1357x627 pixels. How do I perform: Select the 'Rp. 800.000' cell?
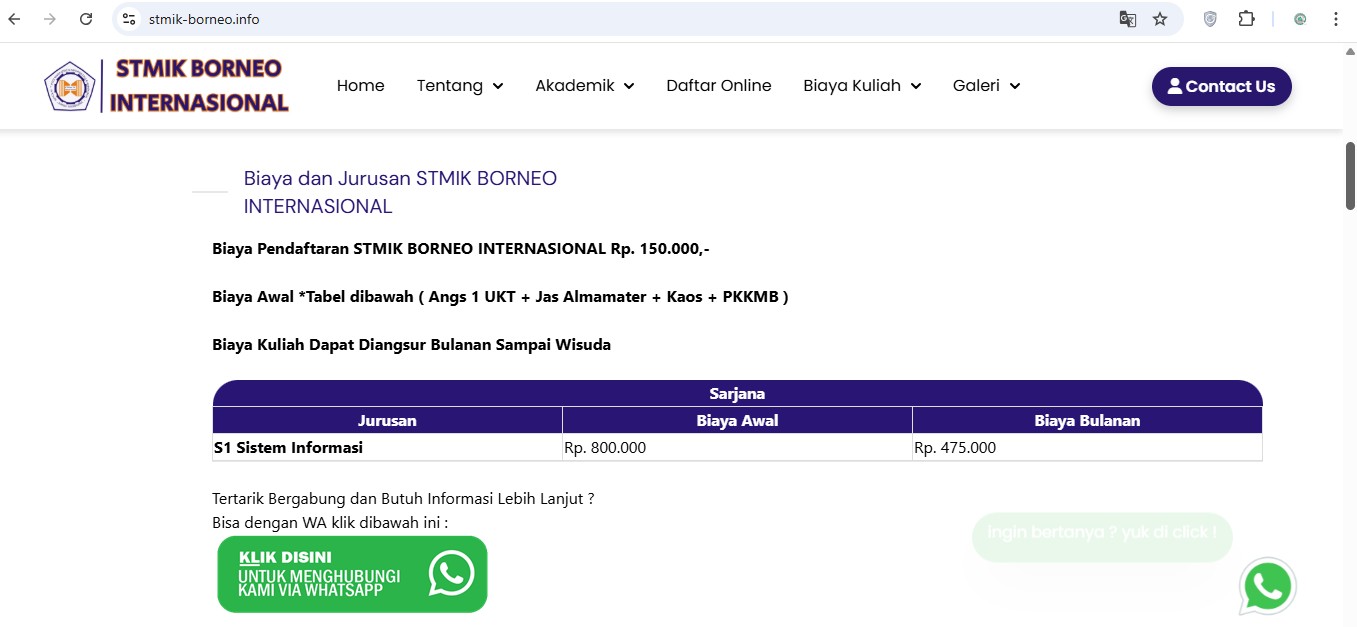coord(737,448)
